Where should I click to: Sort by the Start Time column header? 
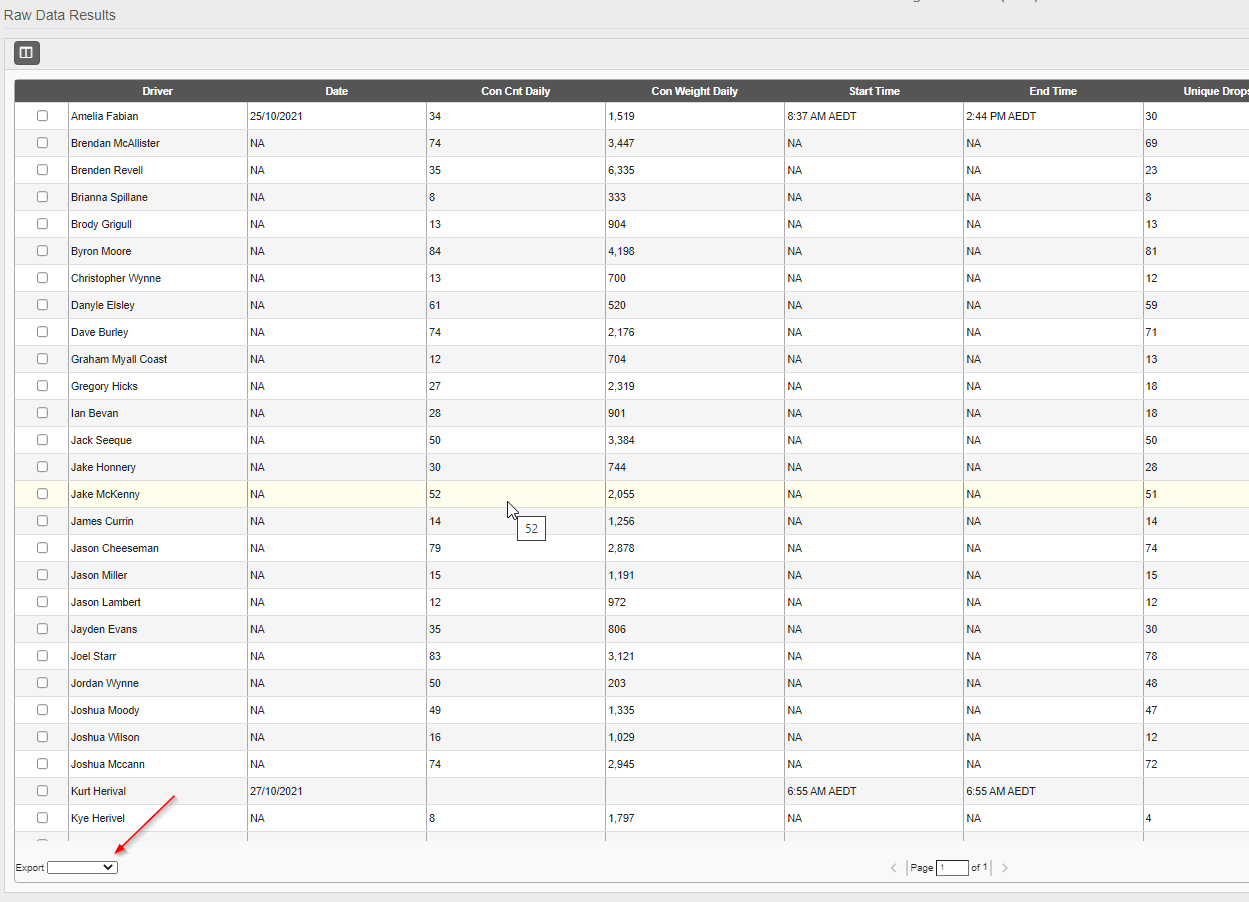[874, 91]
